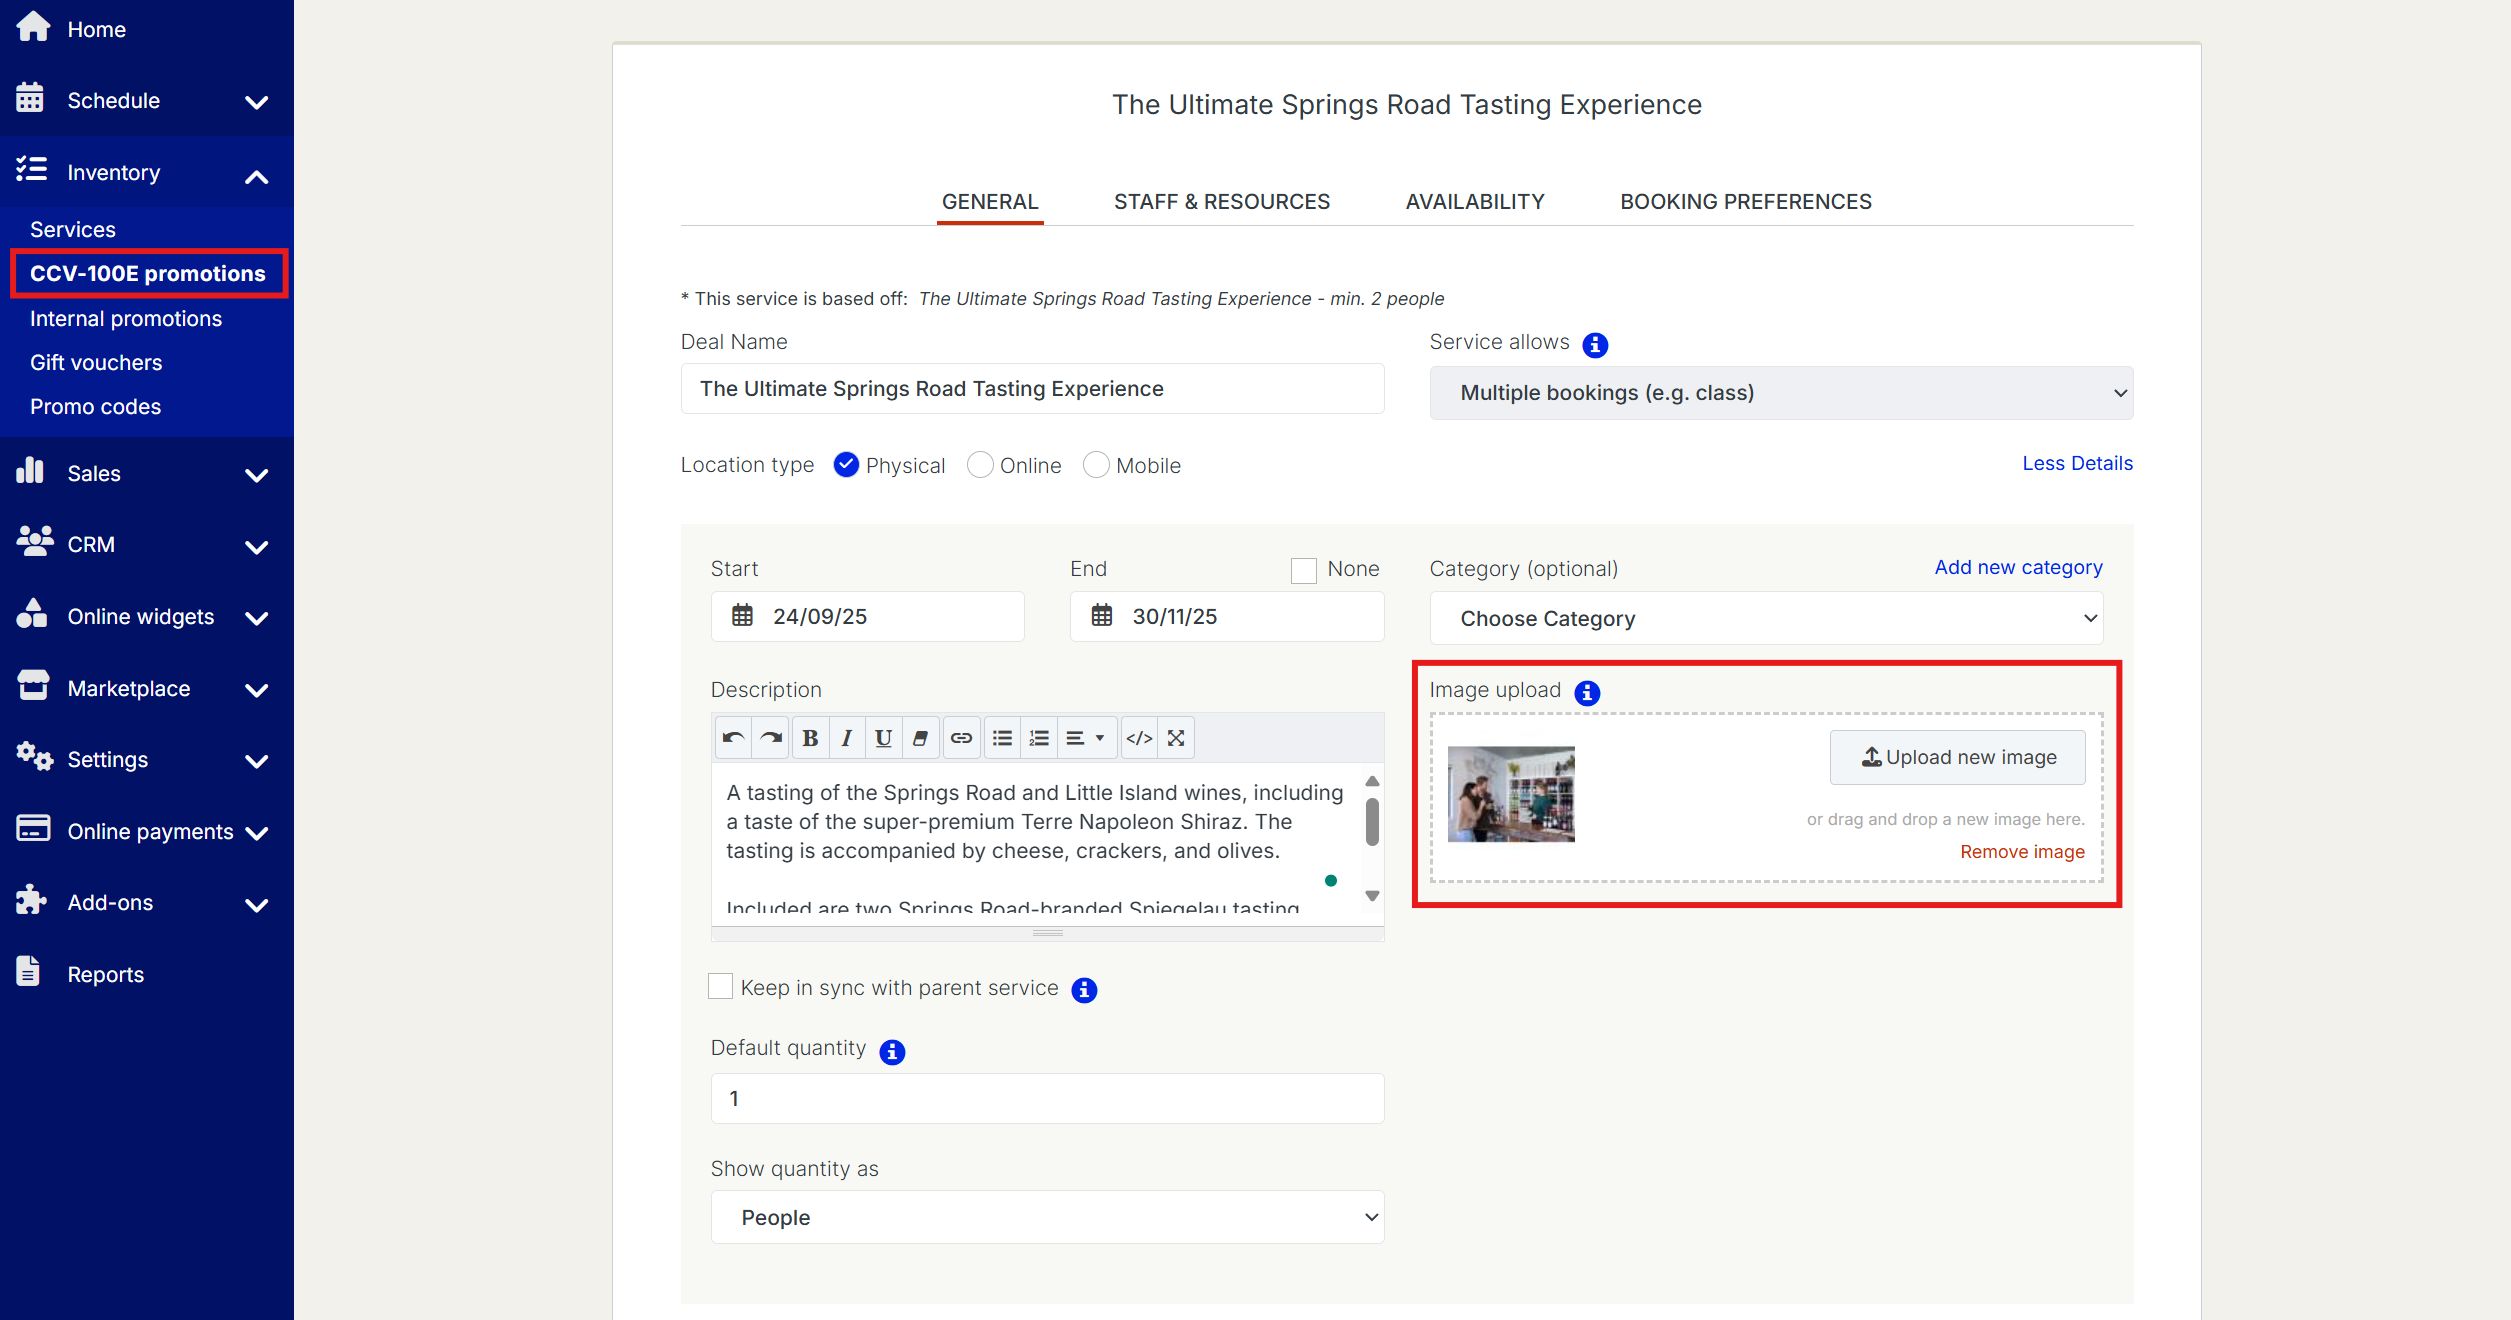Select the Mobile location type

(1096, 465)
